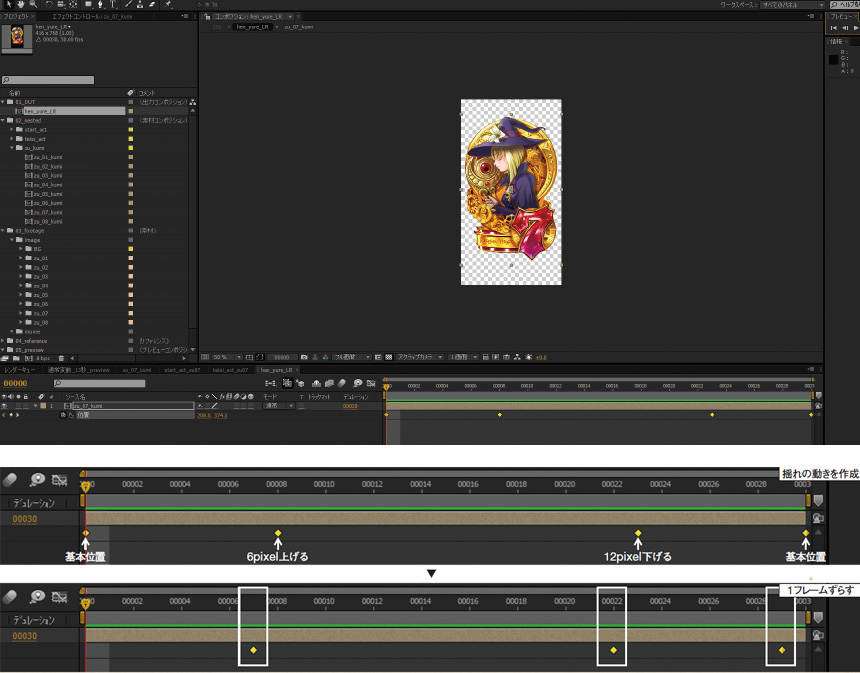The width and height of the screenshot is (860, 673).
Task: Select the Zoom magnifier tool
Action: coord(33,4)
